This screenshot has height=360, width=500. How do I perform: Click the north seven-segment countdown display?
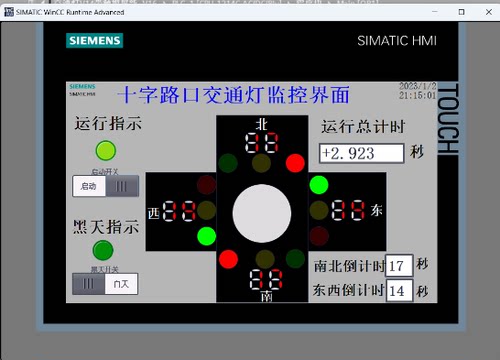tap(262, 143)
